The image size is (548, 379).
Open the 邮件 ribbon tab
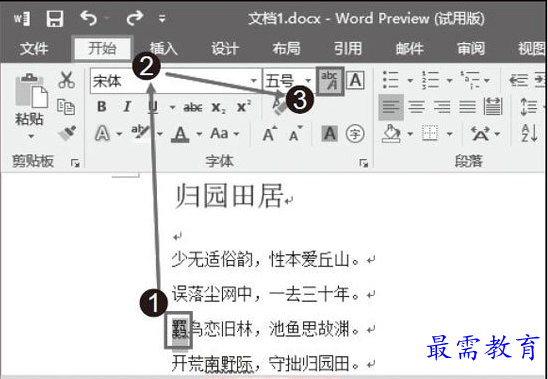[x=409, y=49]
